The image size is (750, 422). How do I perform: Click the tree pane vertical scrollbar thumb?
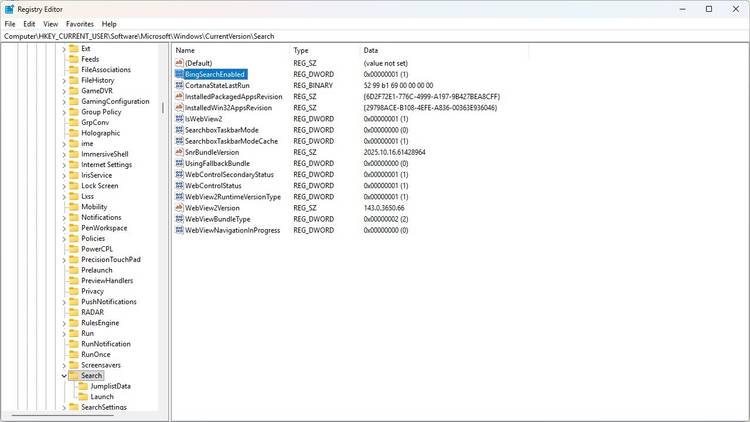(163, 108)
